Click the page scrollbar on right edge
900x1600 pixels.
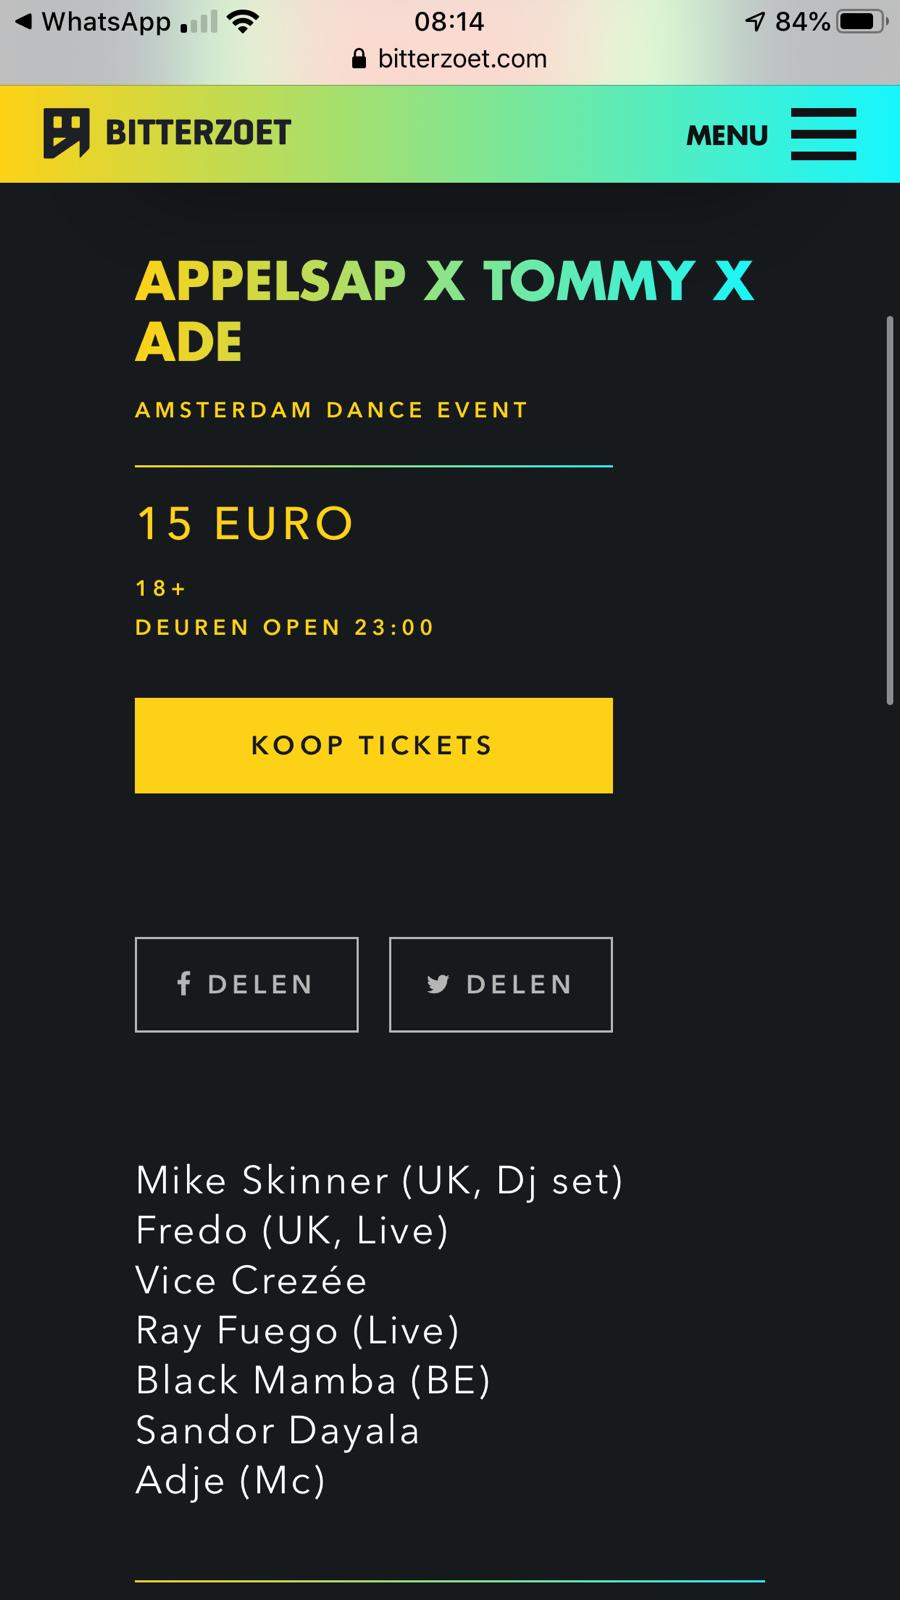tap(889, 510)
